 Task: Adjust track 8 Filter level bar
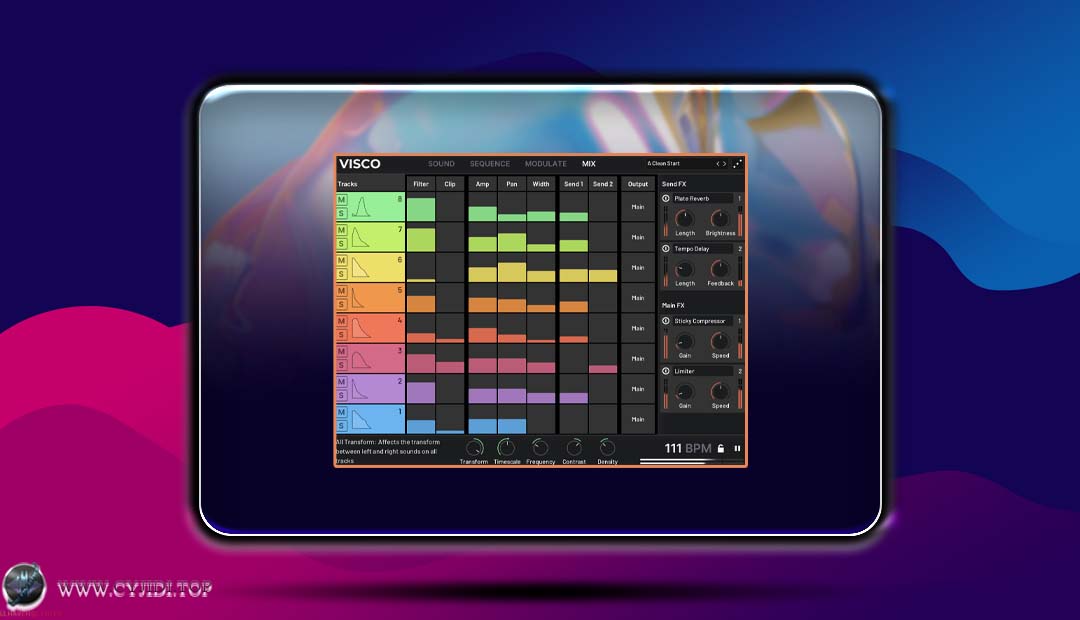coord(421,207)
